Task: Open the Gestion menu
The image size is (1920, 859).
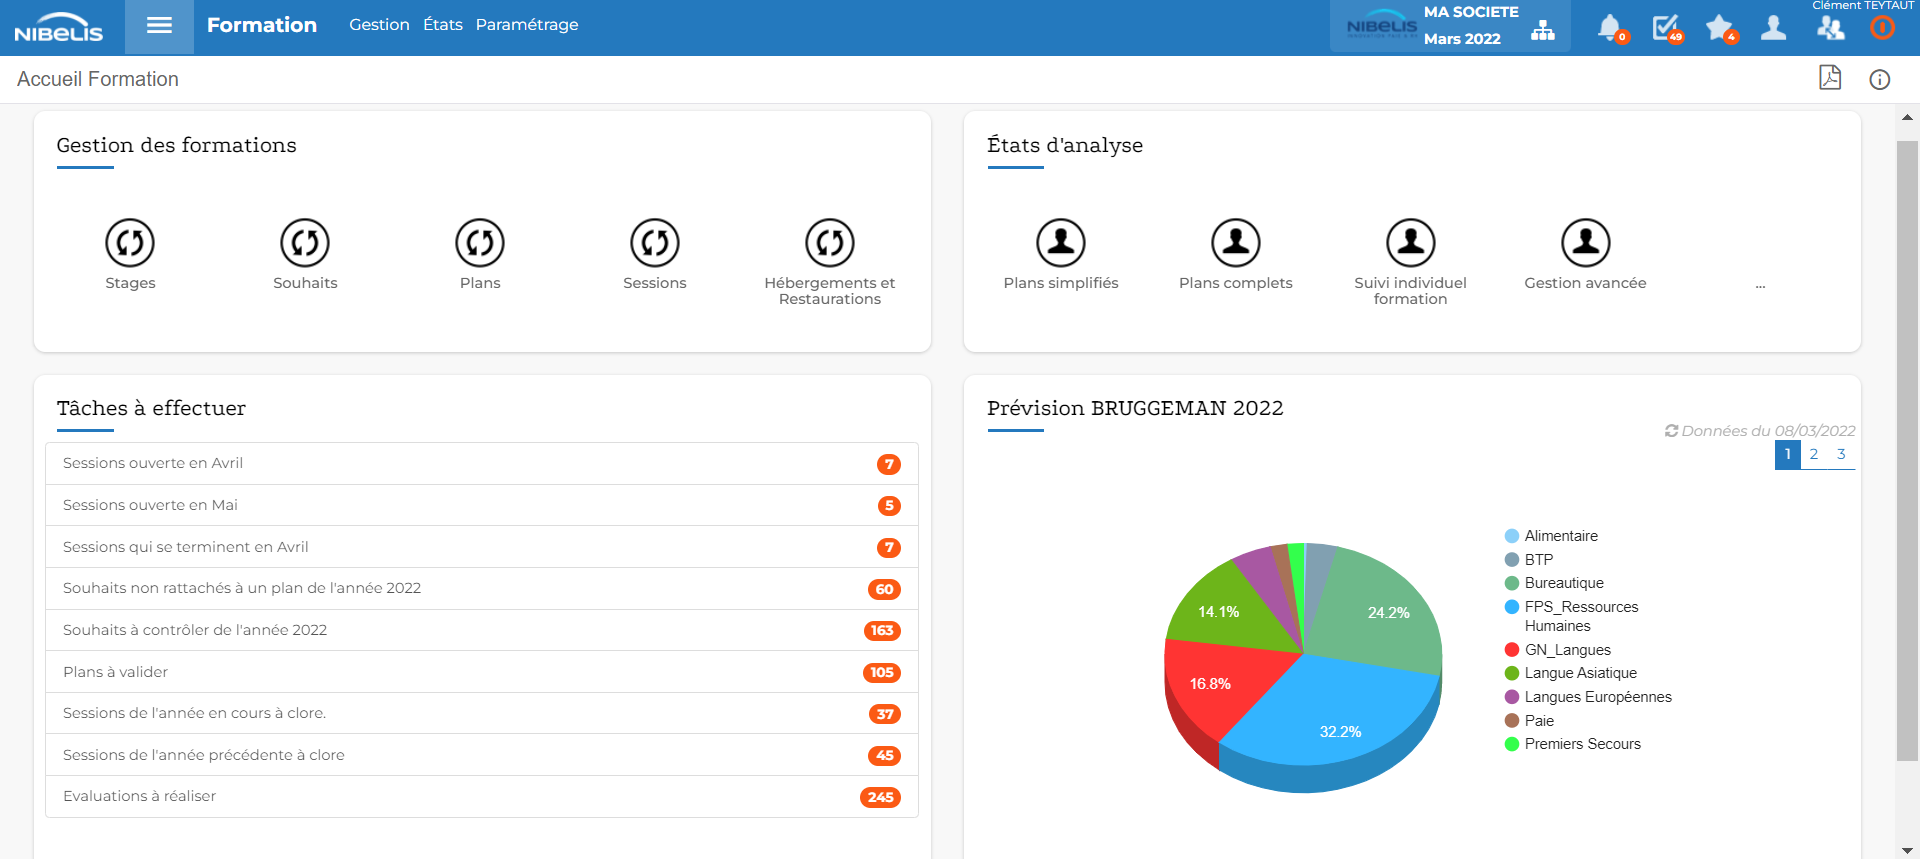Action: [379, 25]
